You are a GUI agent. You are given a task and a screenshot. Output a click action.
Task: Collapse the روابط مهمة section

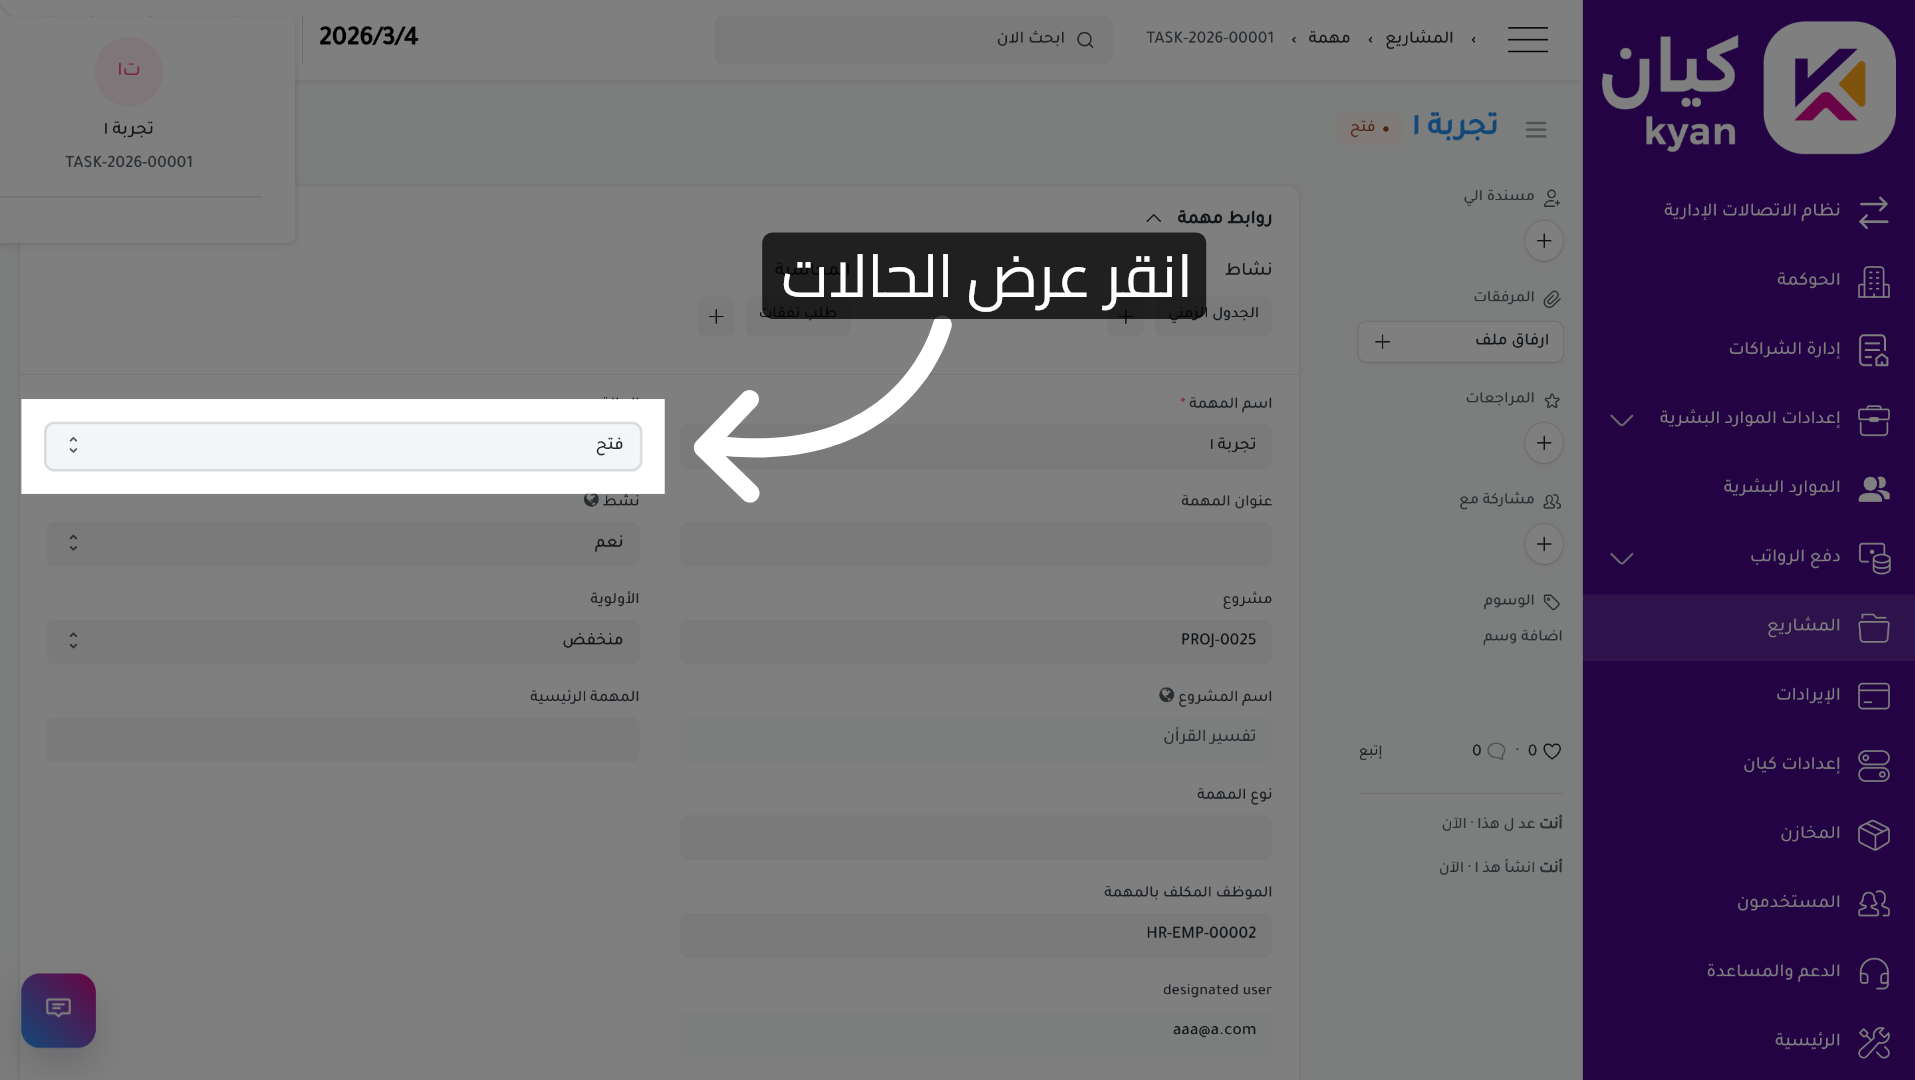pos(1153,217)
